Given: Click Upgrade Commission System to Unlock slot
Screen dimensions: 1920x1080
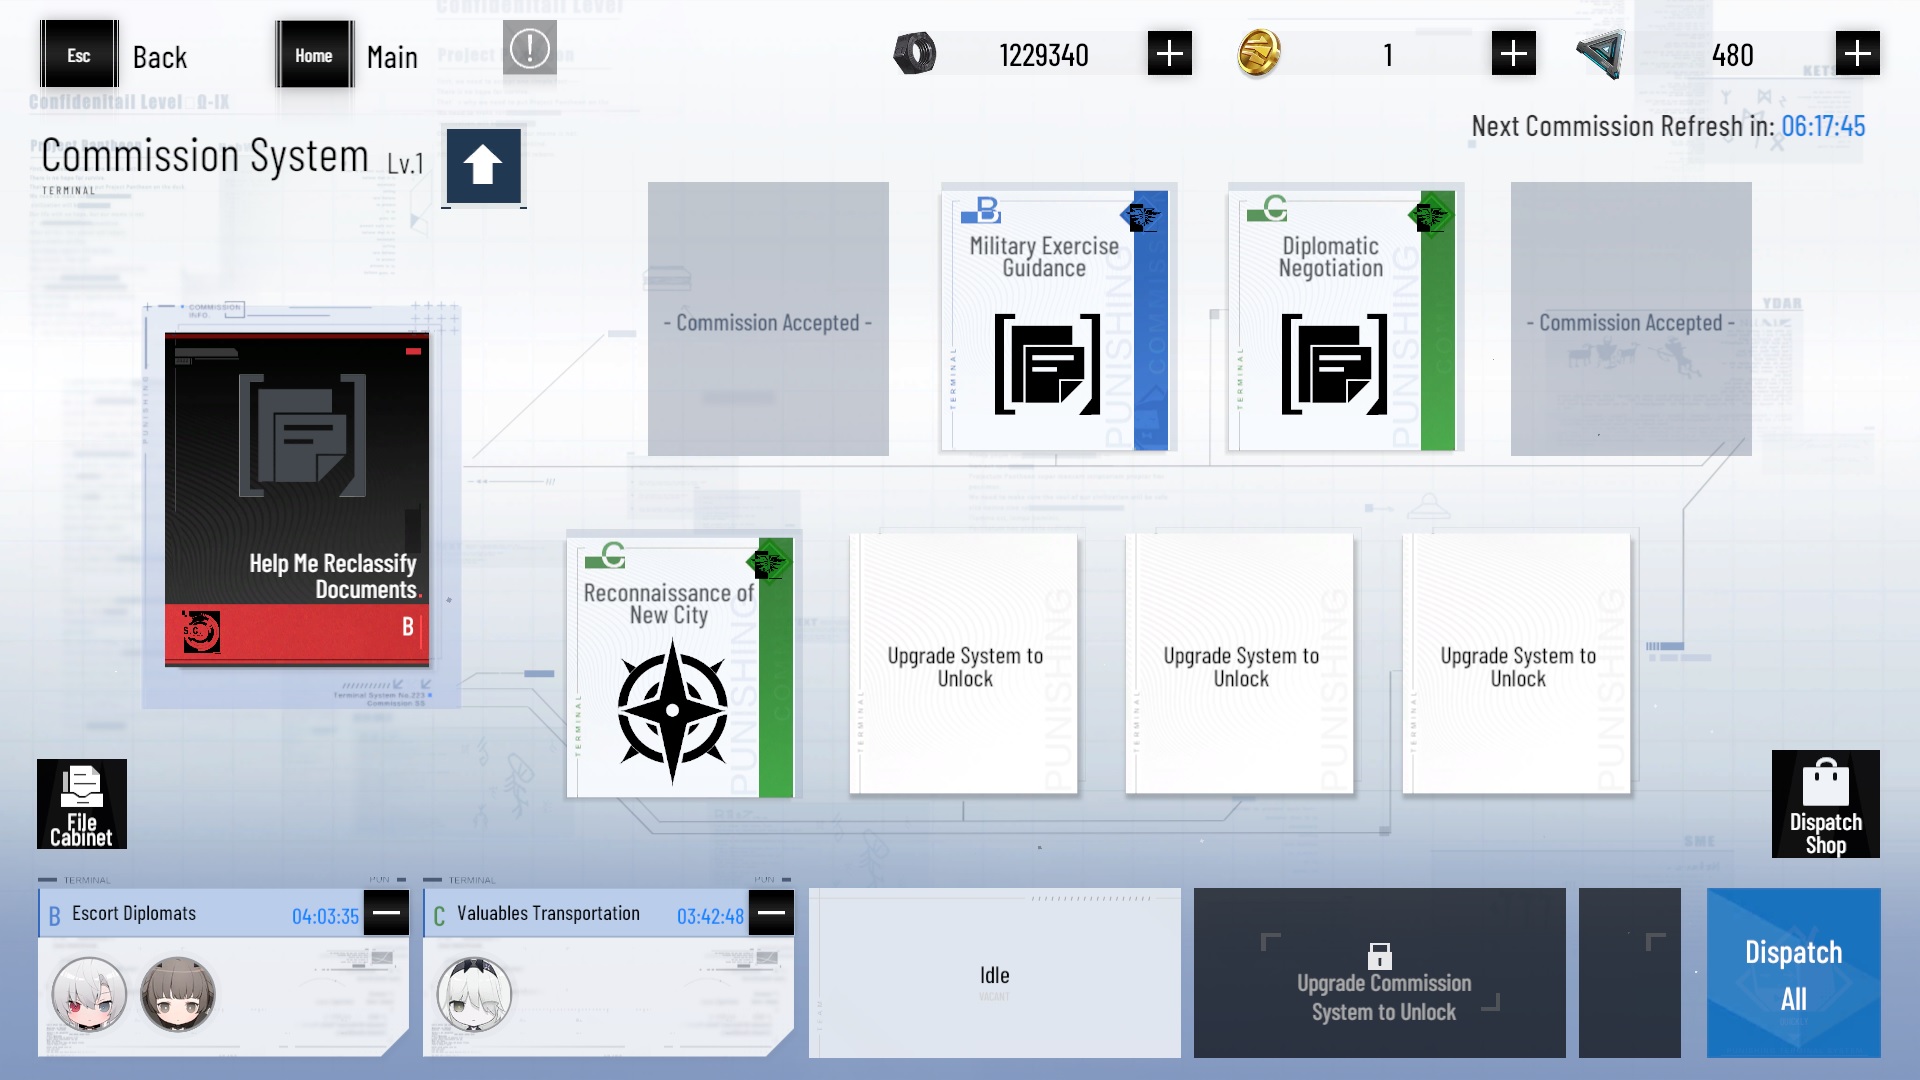Looking at the screenshot, I should pyautogui.click(x=1380, y=973).
